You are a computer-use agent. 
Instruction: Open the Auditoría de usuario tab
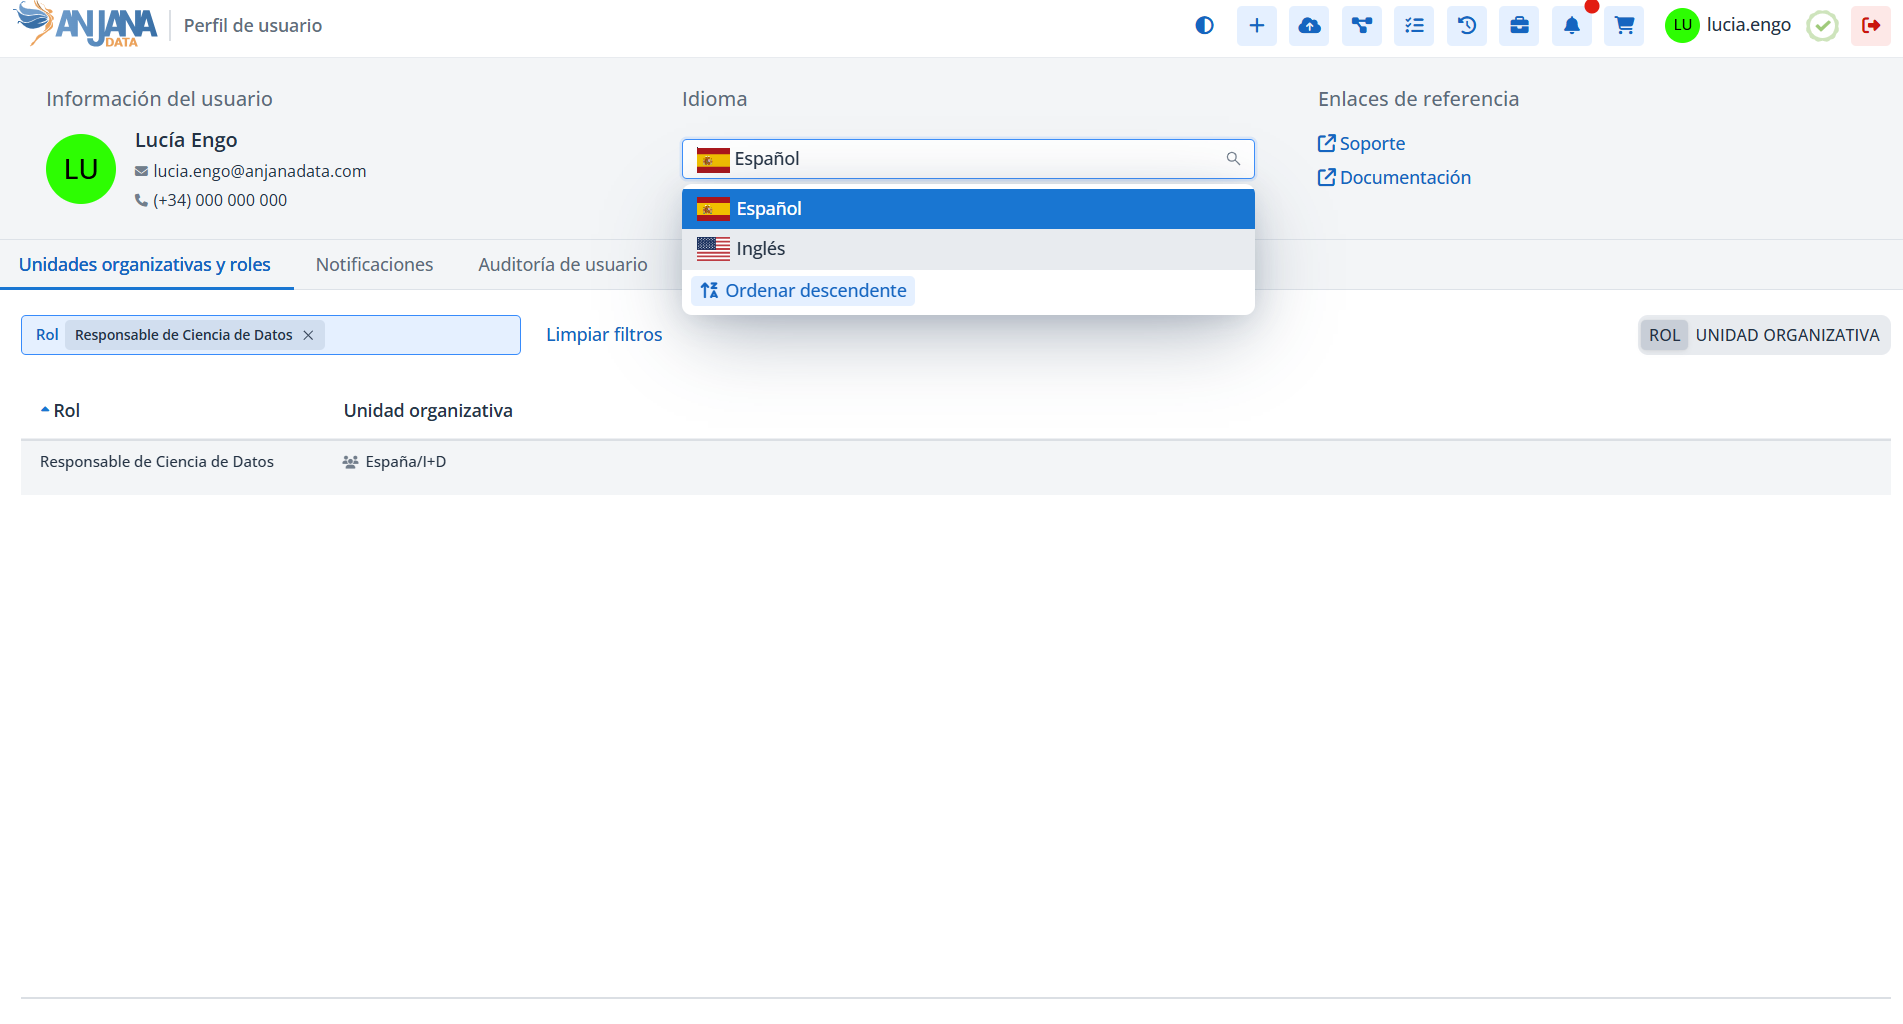pyautogui.click(x=562, y=265)
